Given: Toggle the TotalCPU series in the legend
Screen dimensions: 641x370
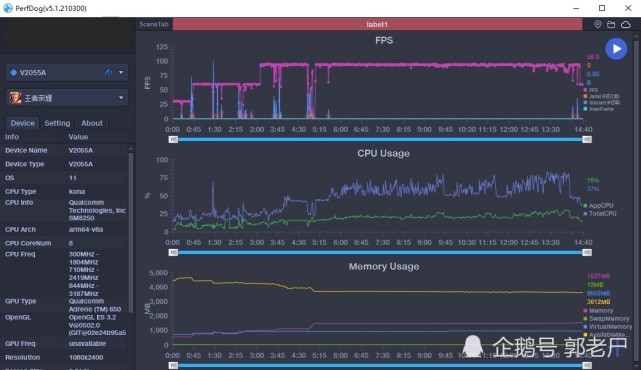Looking at the screenshot, I should (600, 213).
